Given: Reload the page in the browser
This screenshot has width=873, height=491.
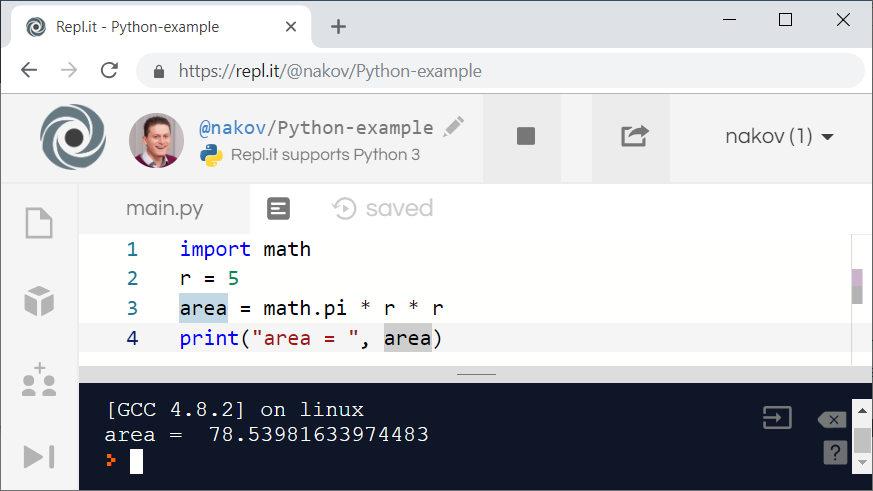Looking at the screenshot, I should tap(110, 71).
